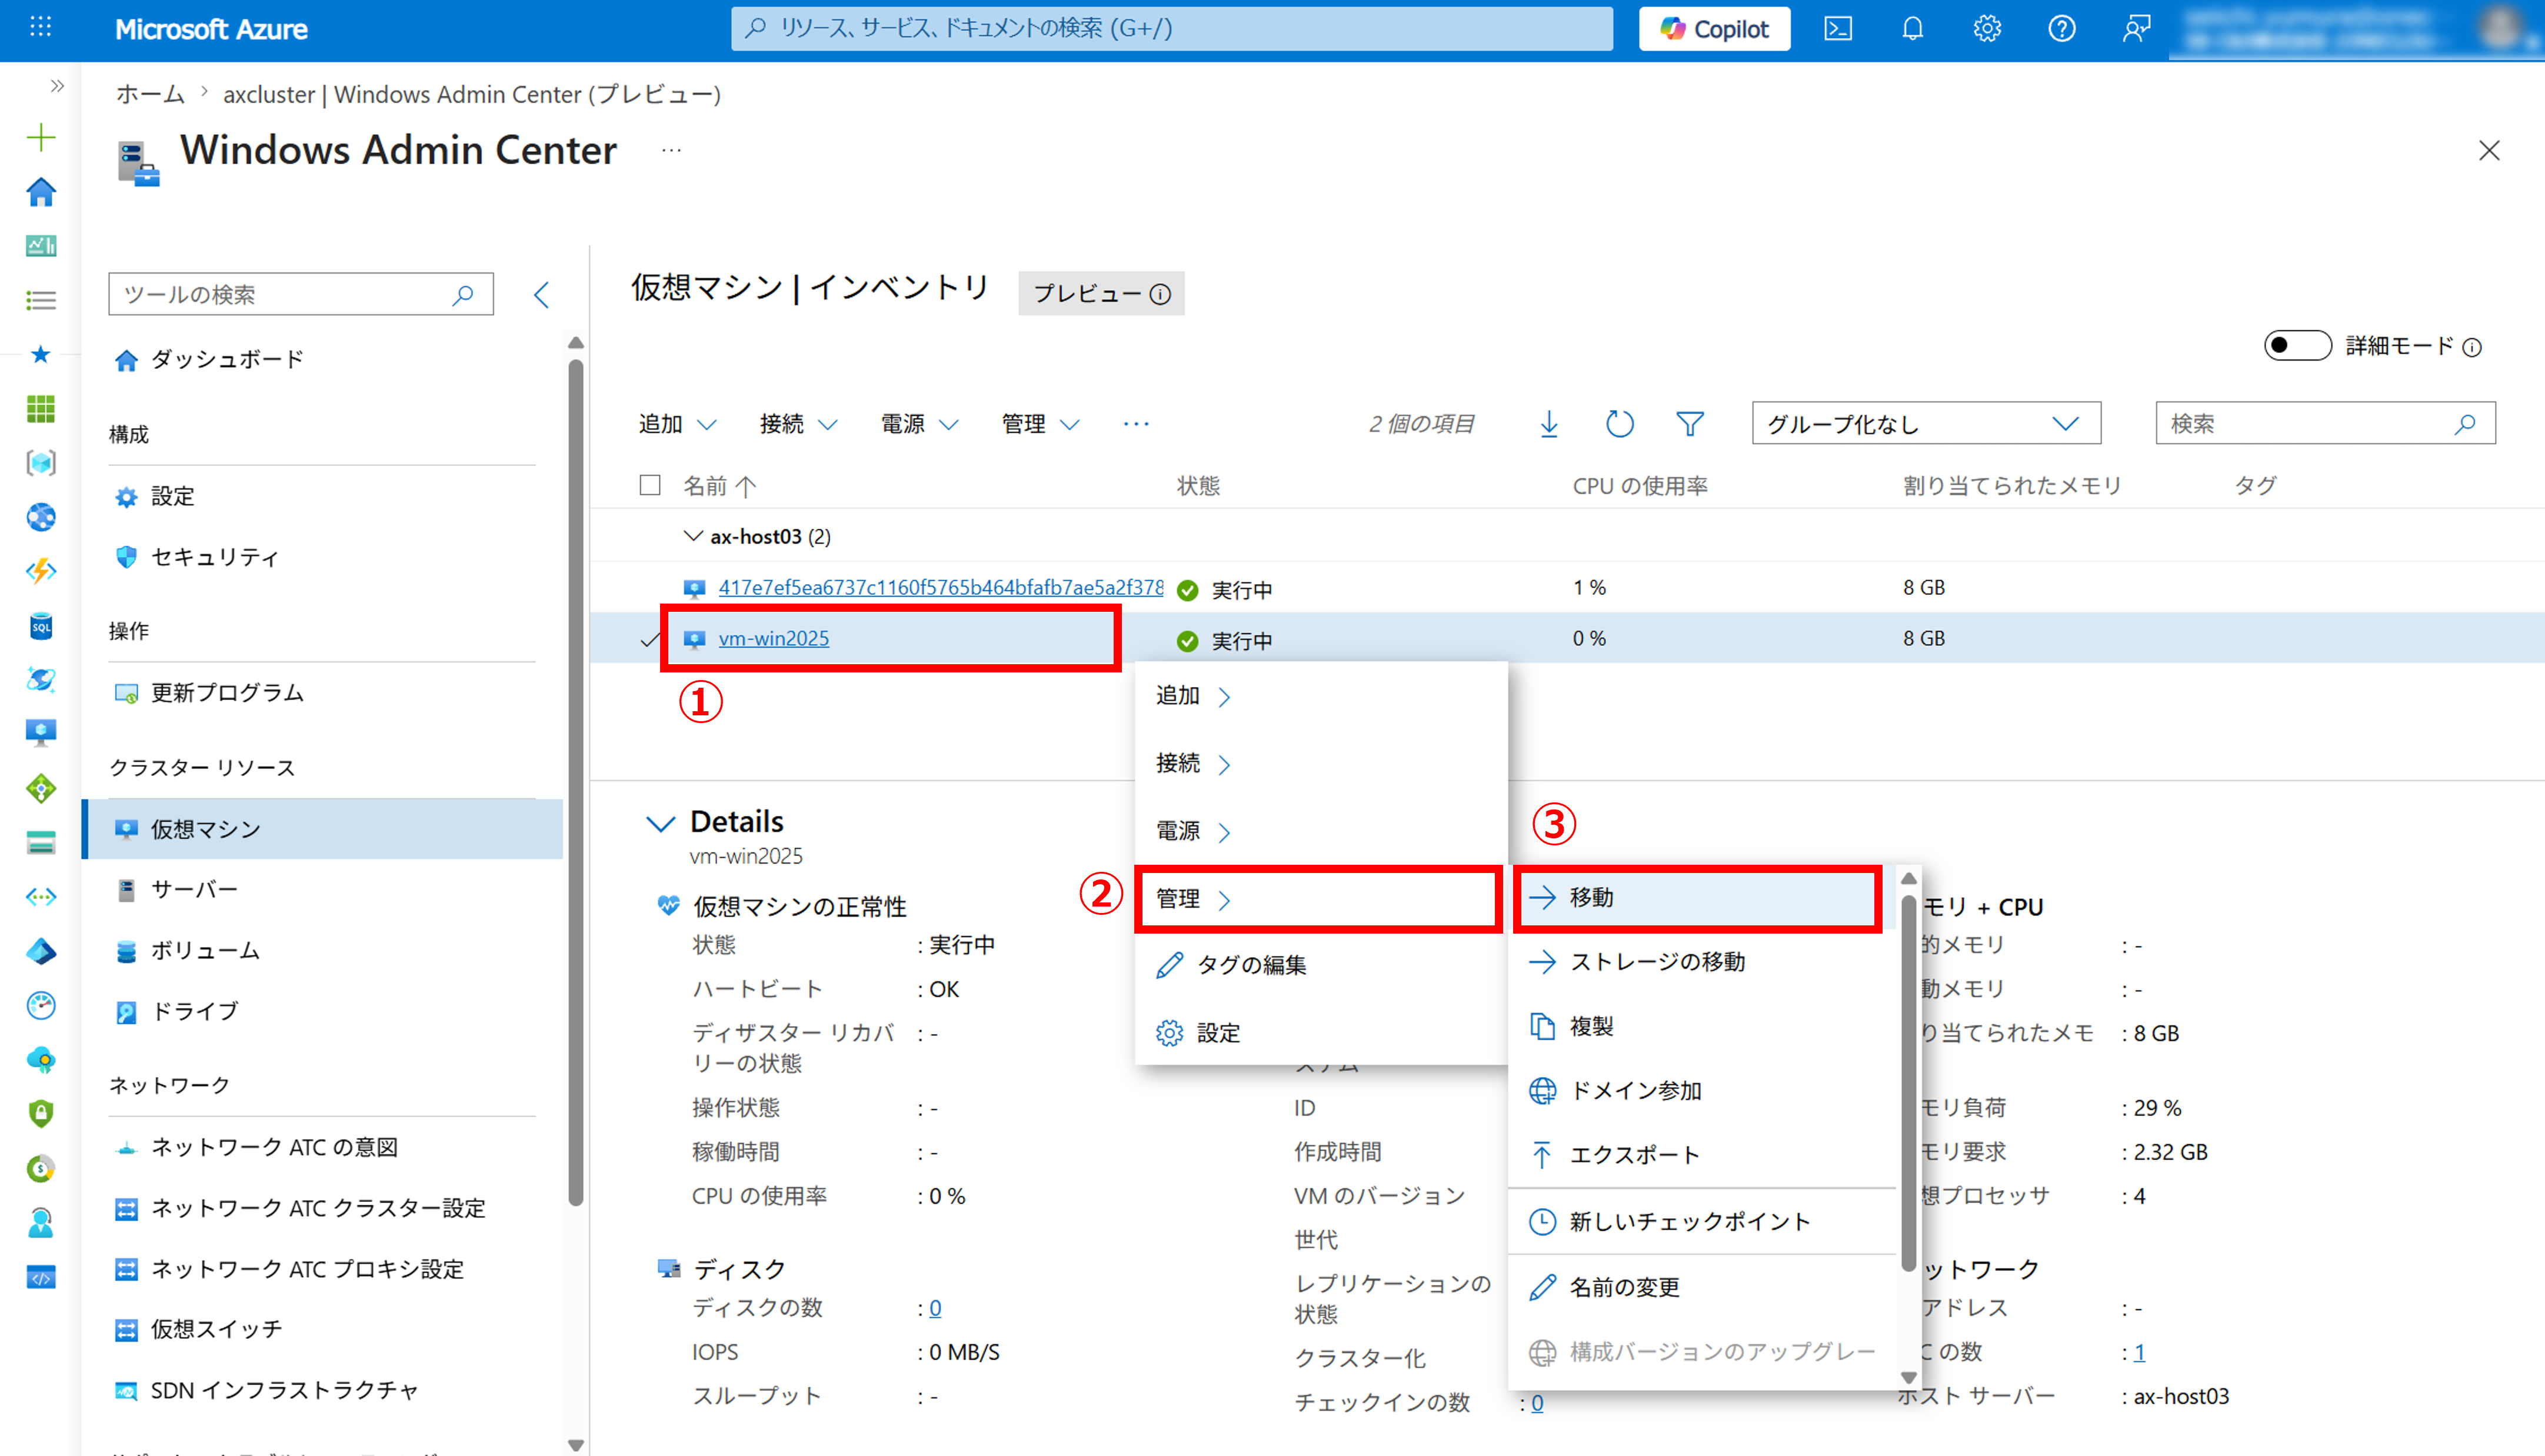This screenshot has height=1456, width=2545.
Task: Click Copilot button
Action: point(1714,29)
